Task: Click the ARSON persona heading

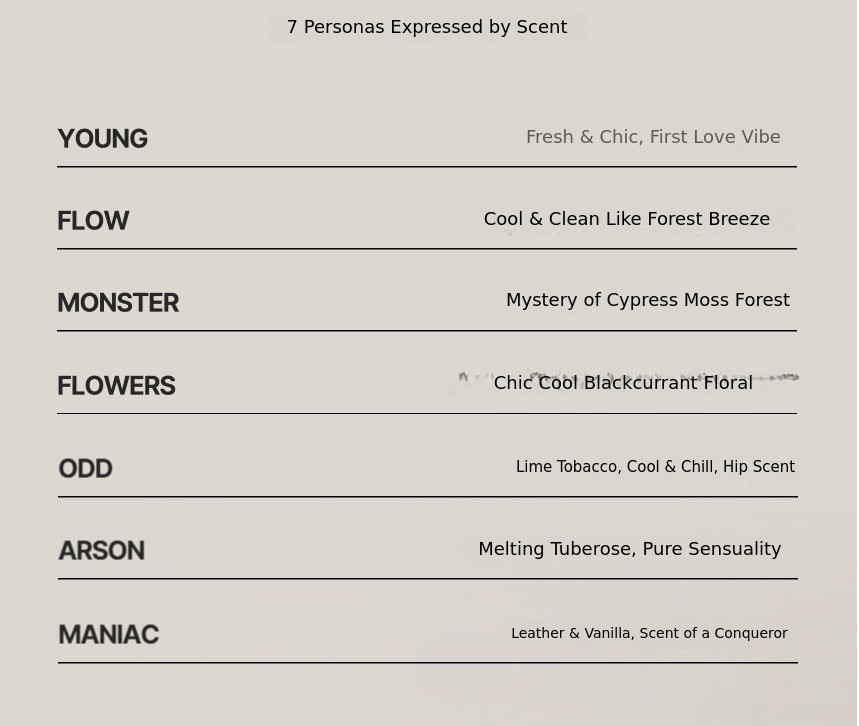Action: 101,551
